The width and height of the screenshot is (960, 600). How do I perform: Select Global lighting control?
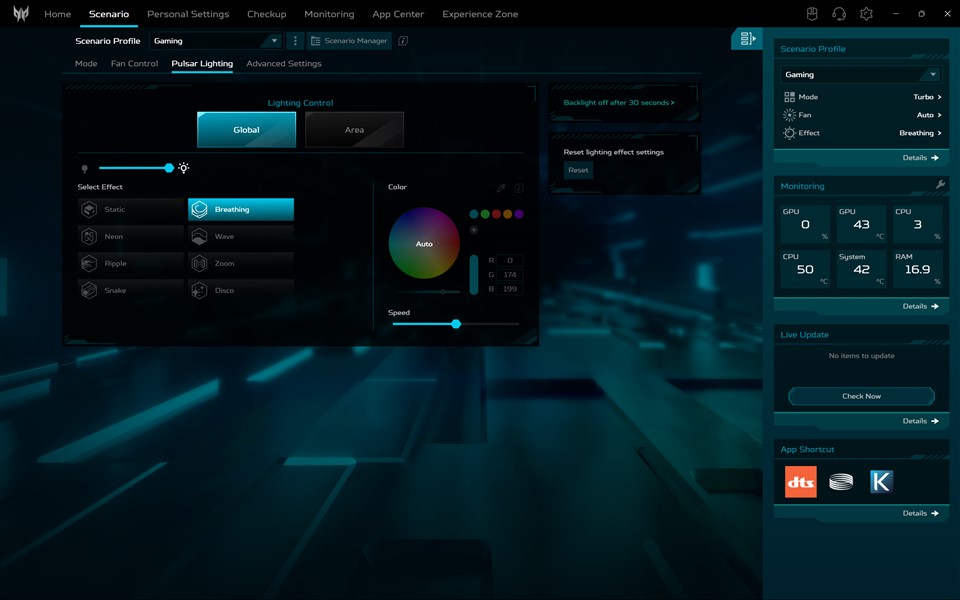246,130
